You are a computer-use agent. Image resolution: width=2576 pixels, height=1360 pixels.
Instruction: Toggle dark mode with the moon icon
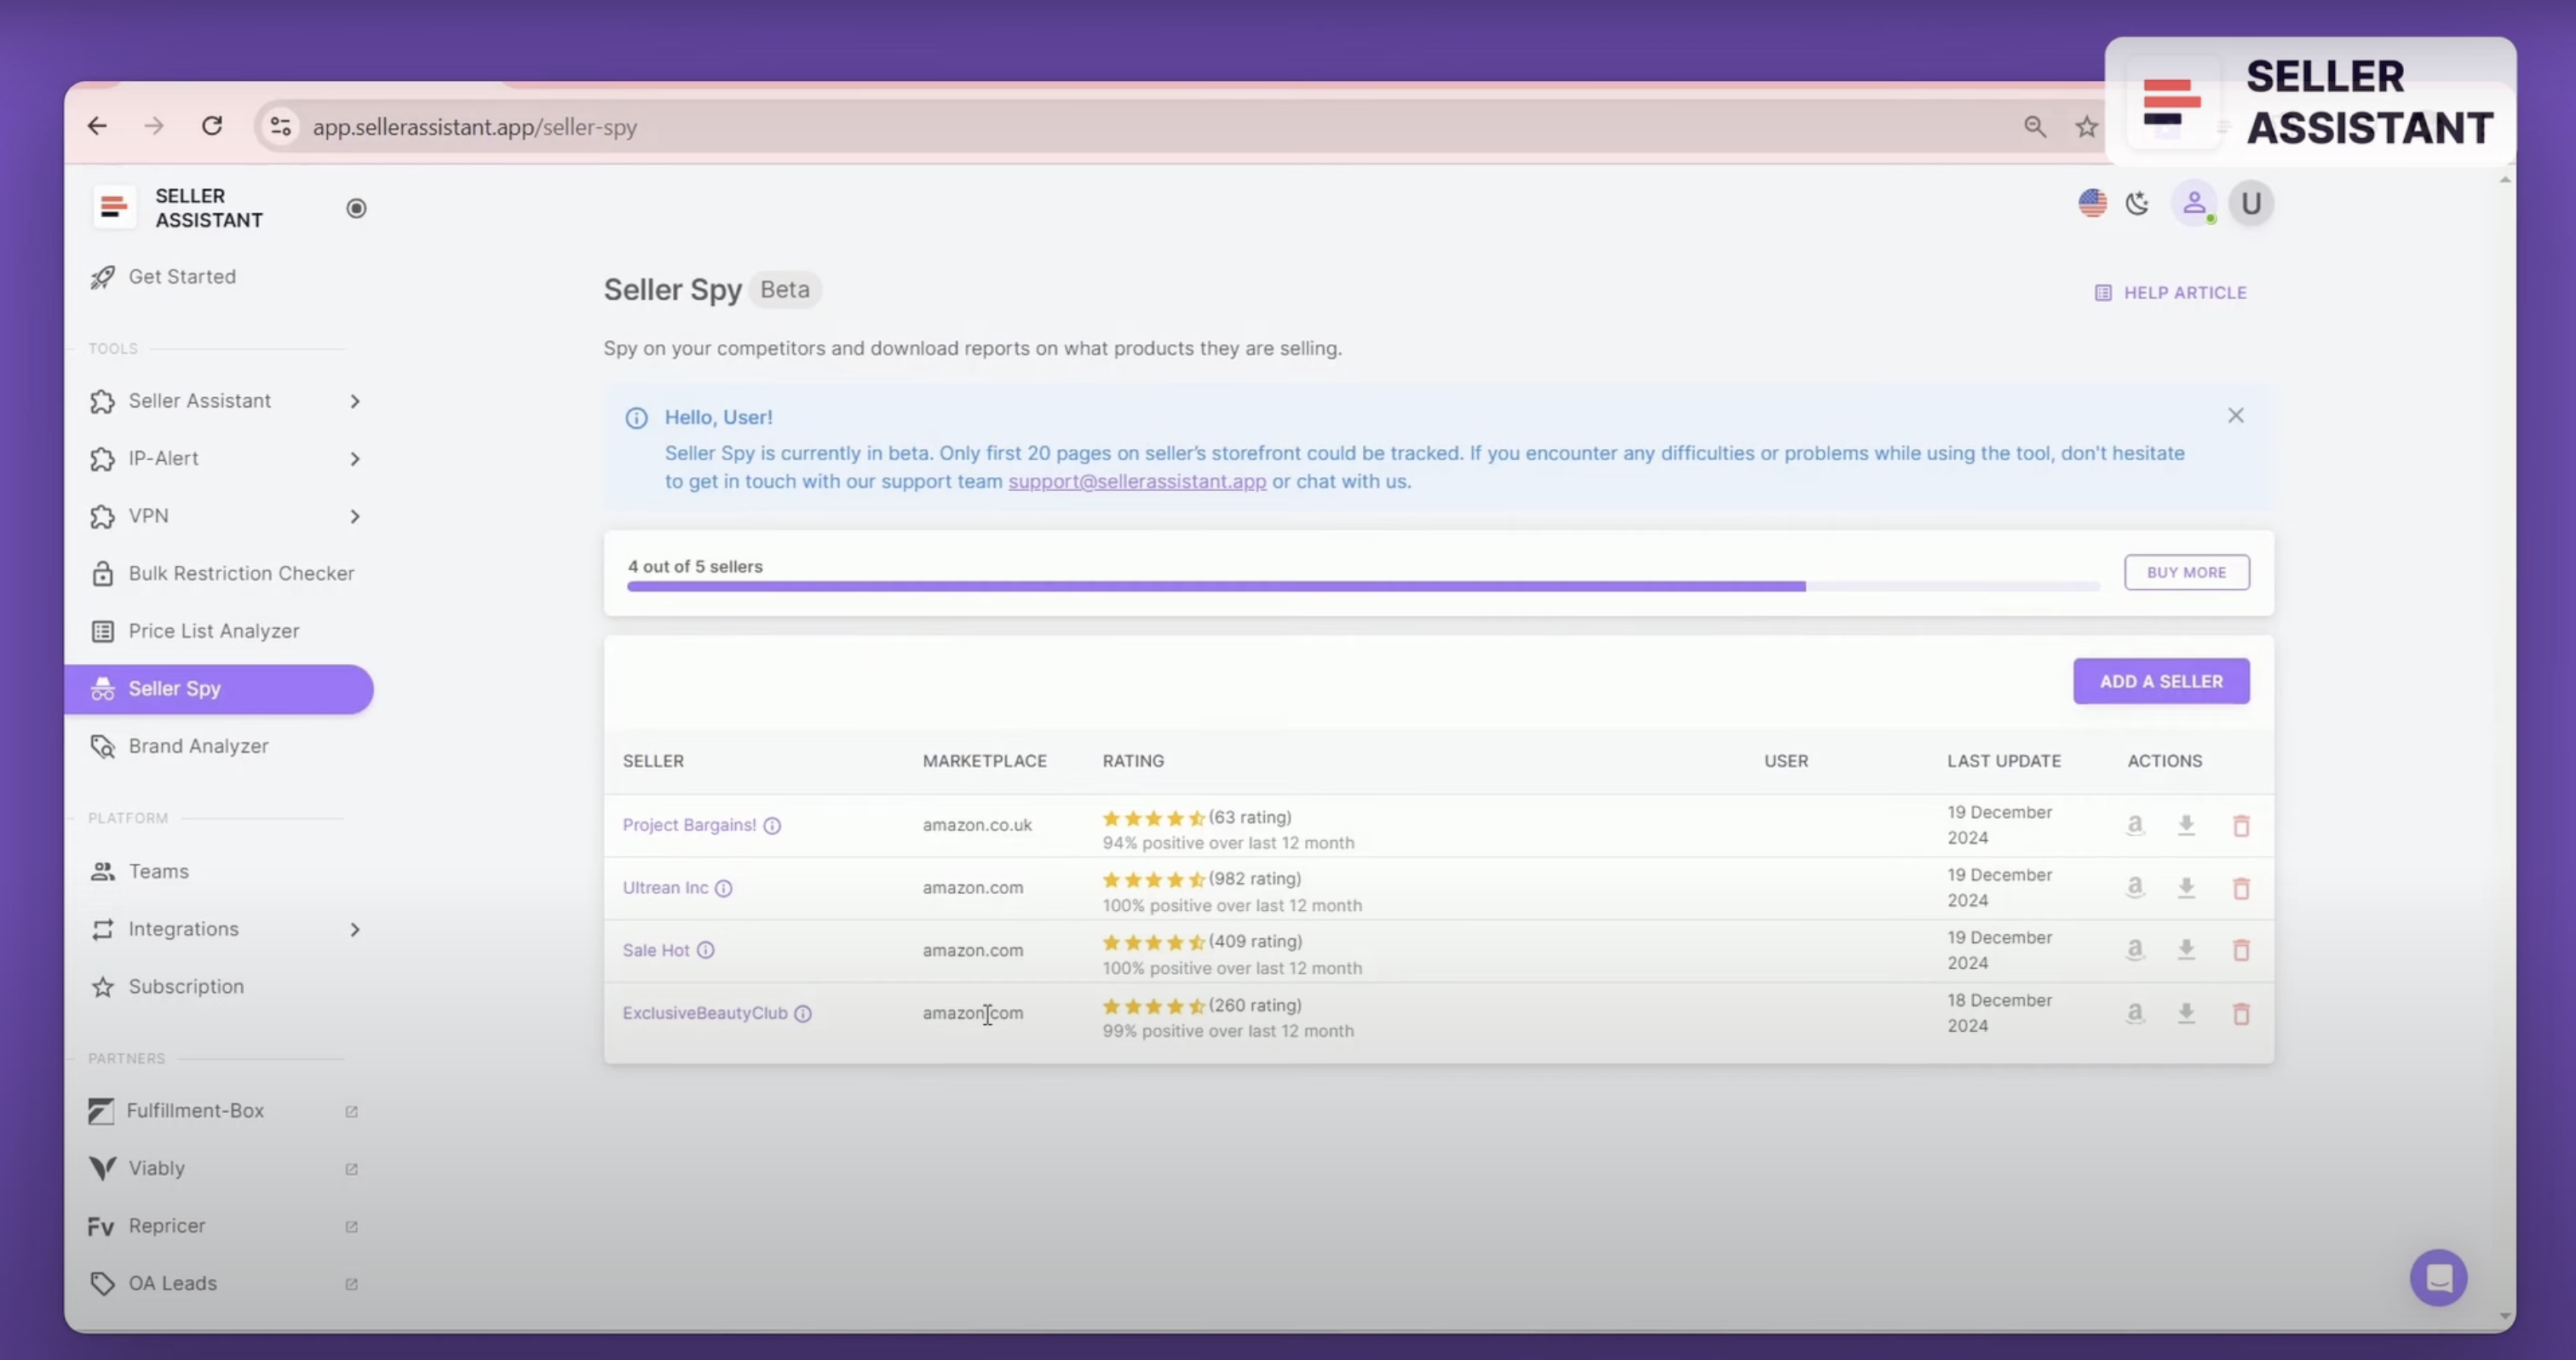coord(2138,203)
